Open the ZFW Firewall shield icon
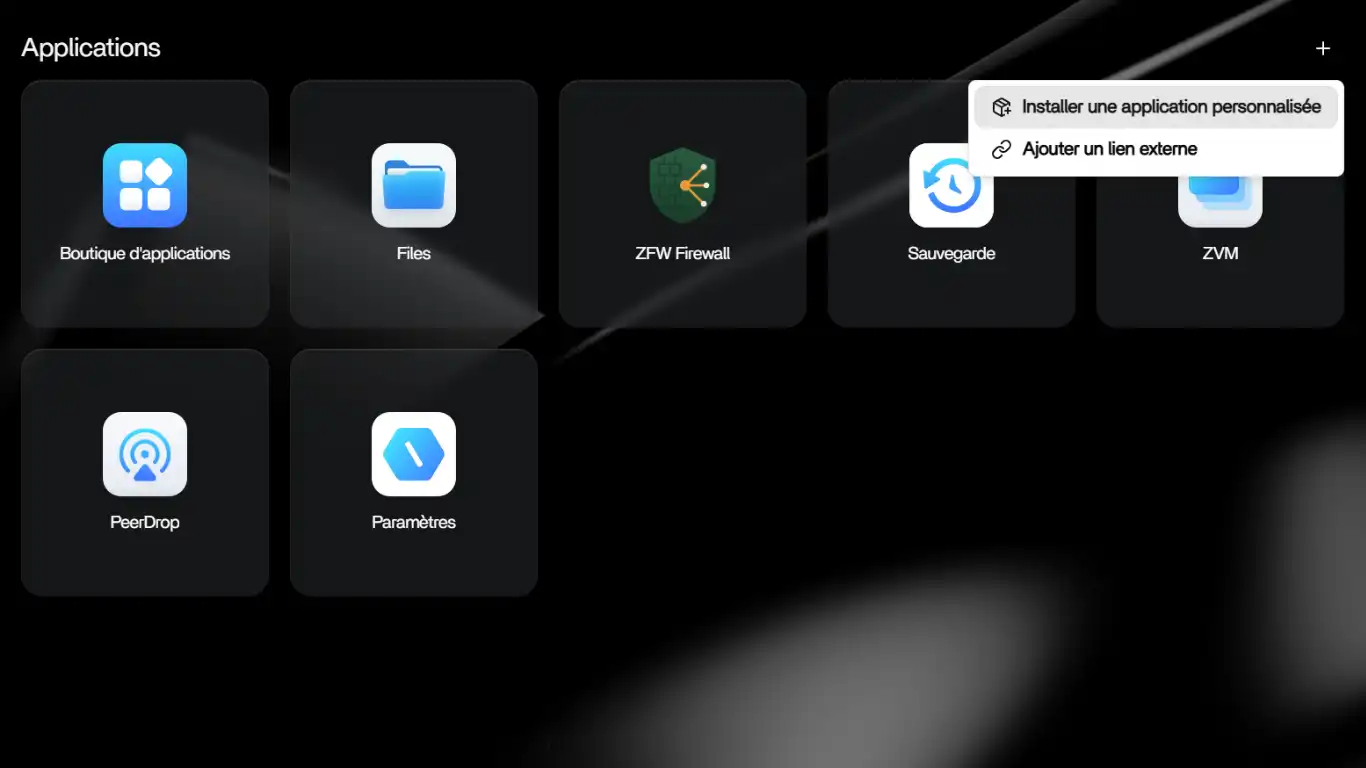Screen dimensions: 1366x768 pos(683,185)
